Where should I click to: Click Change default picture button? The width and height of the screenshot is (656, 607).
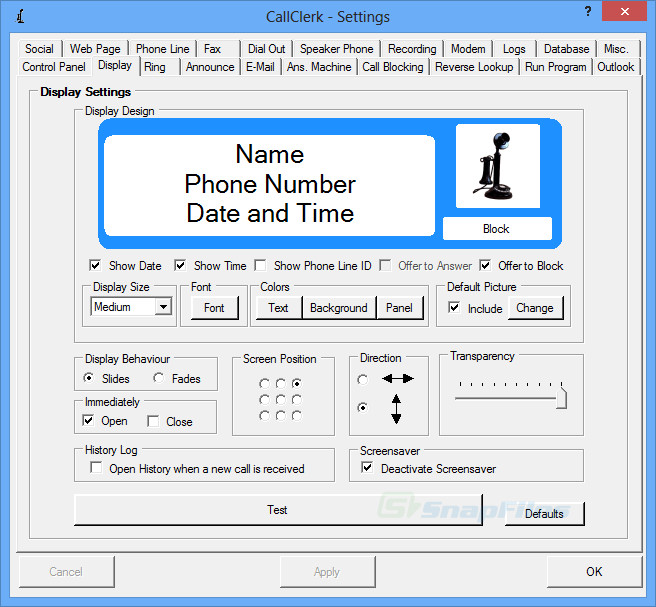[x=535, y=308]
